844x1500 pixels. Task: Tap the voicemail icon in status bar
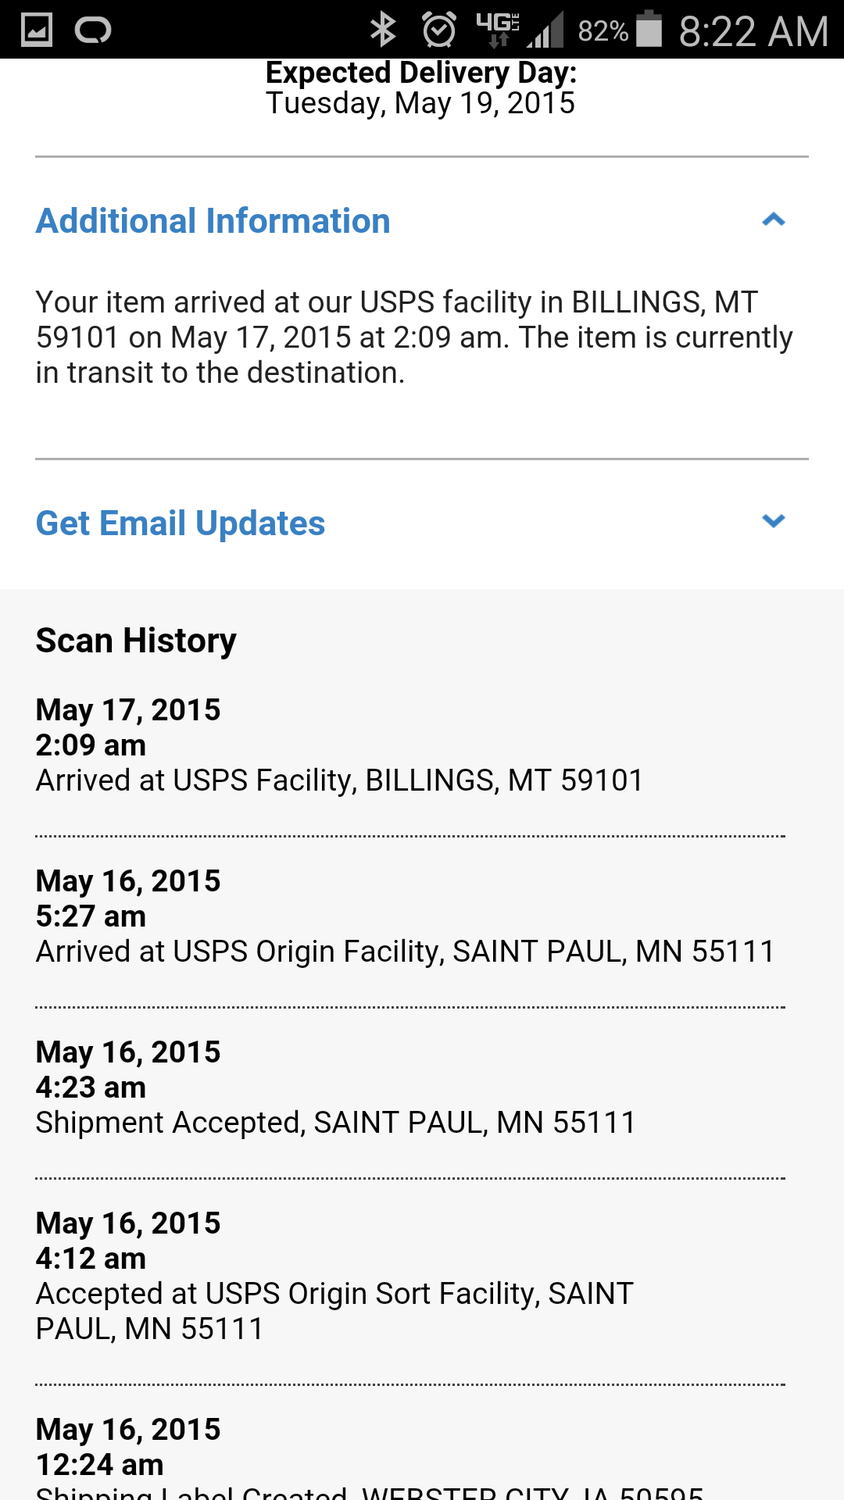(x=93, y=30)
